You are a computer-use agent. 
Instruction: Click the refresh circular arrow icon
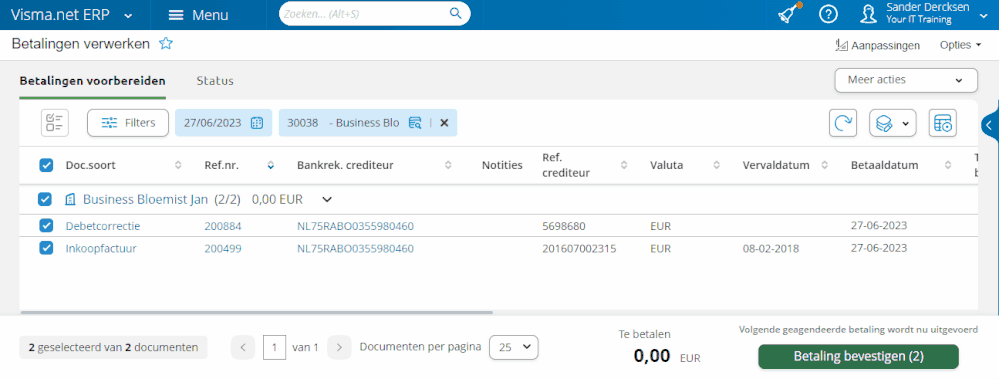point(843,123)
